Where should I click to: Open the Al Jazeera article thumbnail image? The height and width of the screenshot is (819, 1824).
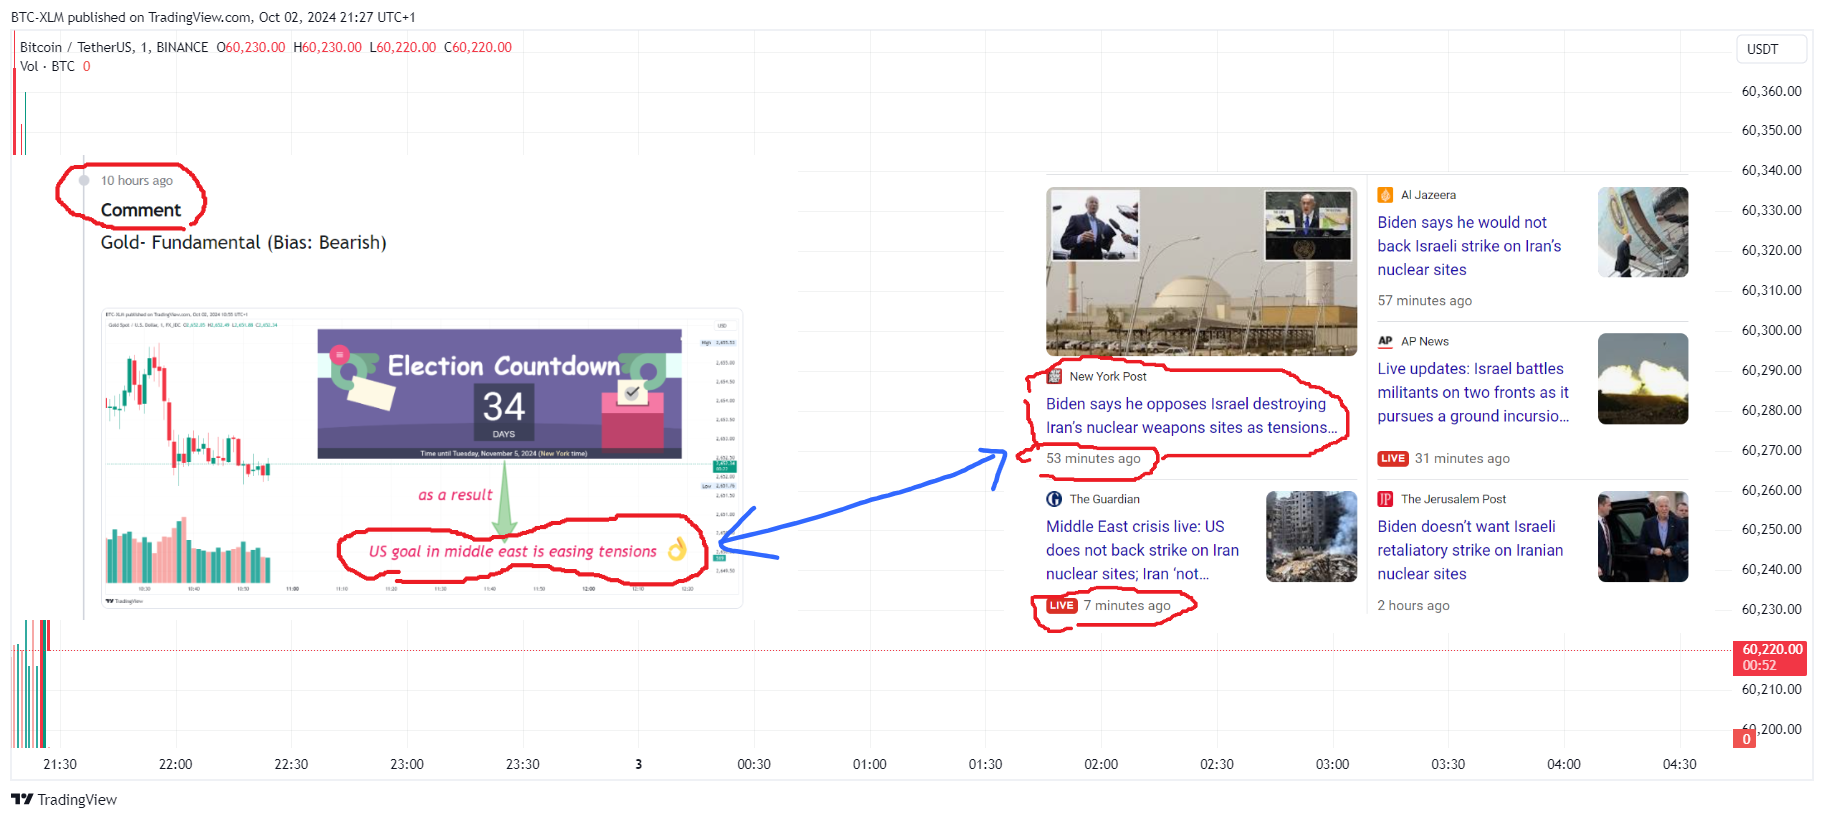coord(1643,232)
